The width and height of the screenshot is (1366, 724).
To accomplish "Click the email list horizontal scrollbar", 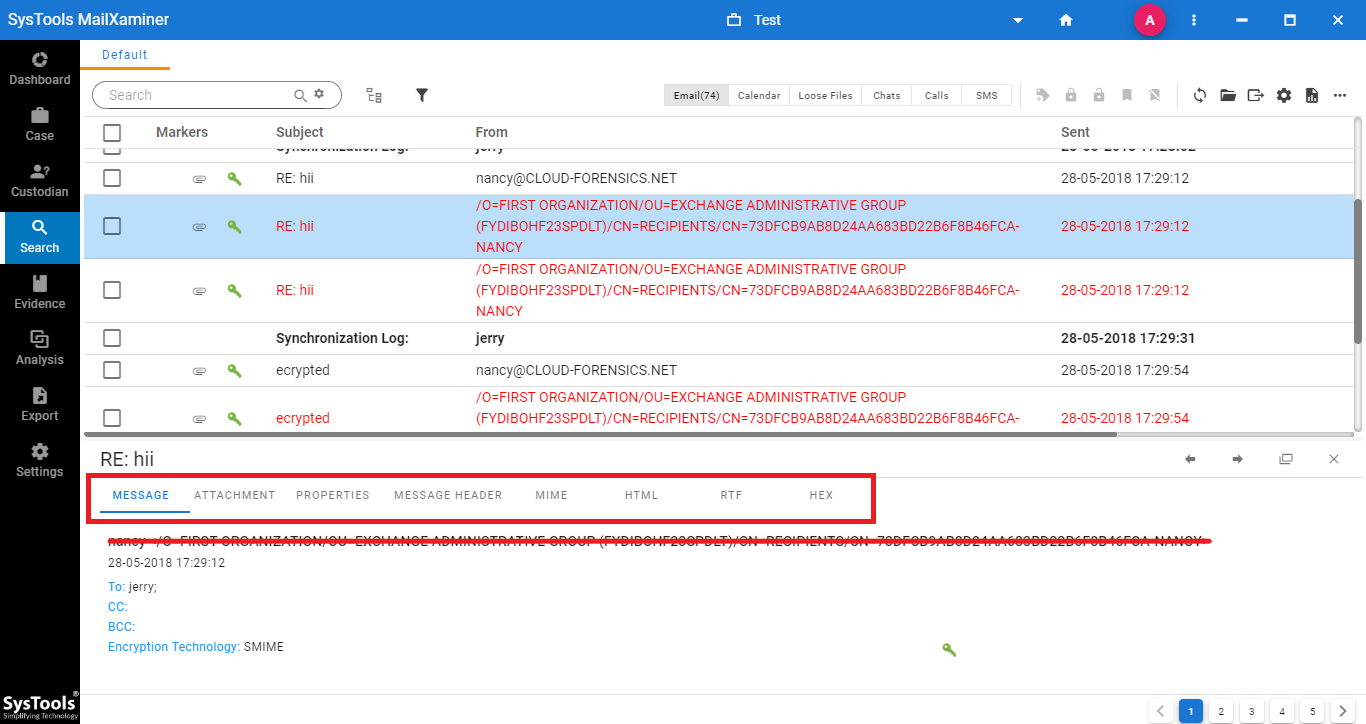I will [600, 435].
